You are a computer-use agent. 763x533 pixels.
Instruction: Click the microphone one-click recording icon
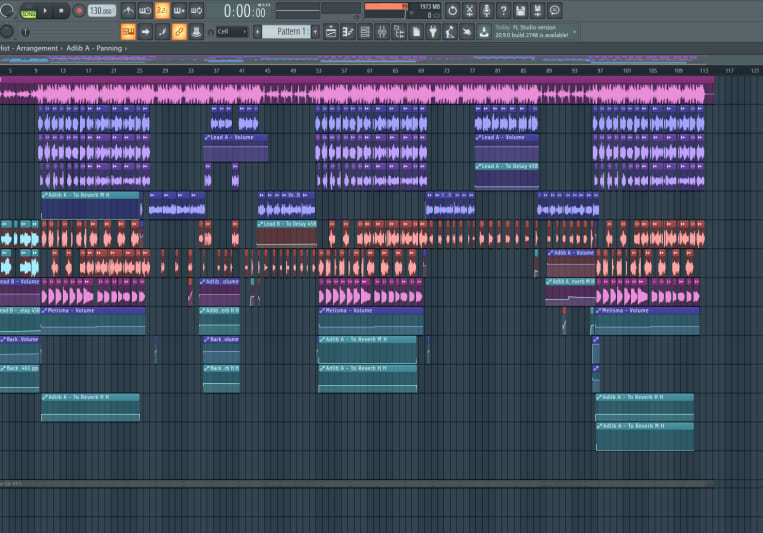[487, 10]
